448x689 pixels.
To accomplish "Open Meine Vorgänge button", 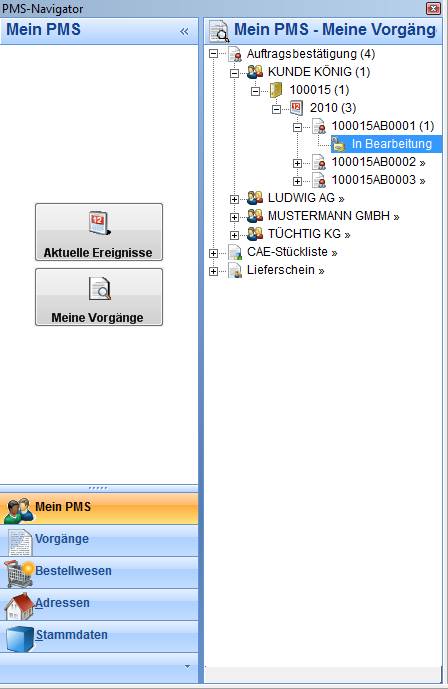I will click(x=99, y=297).
